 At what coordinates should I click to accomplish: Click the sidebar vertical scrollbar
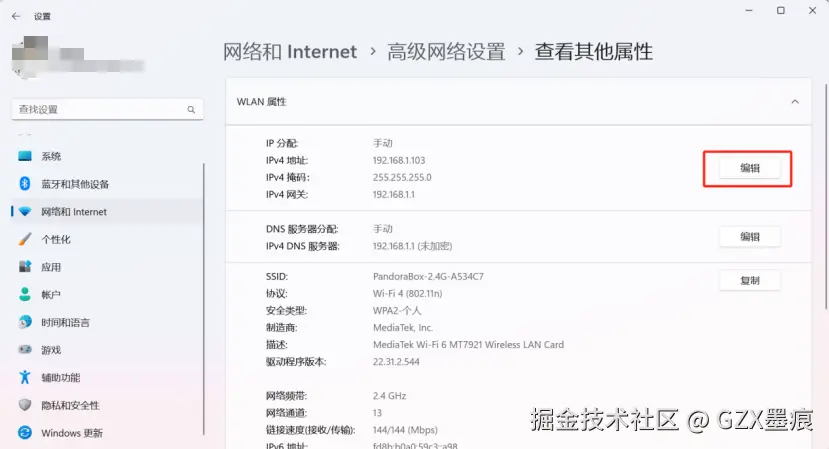click(204, 299)
